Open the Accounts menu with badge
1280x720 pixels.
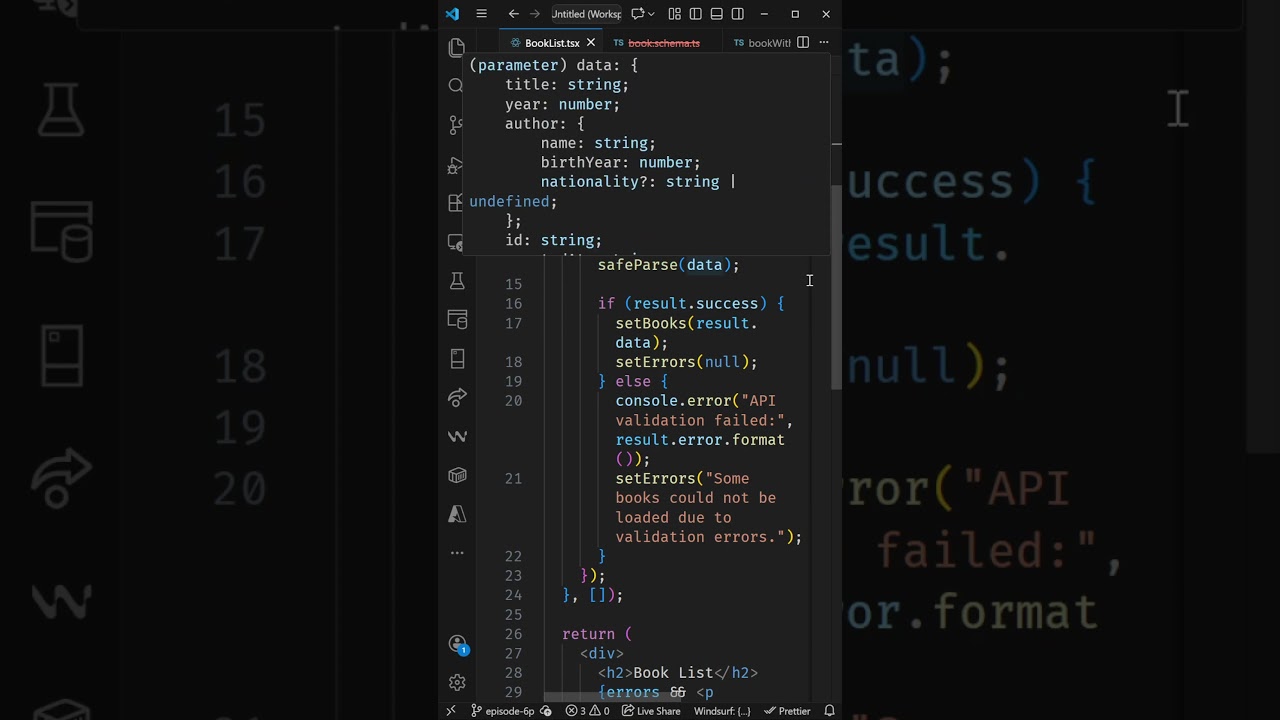[458, 644]
